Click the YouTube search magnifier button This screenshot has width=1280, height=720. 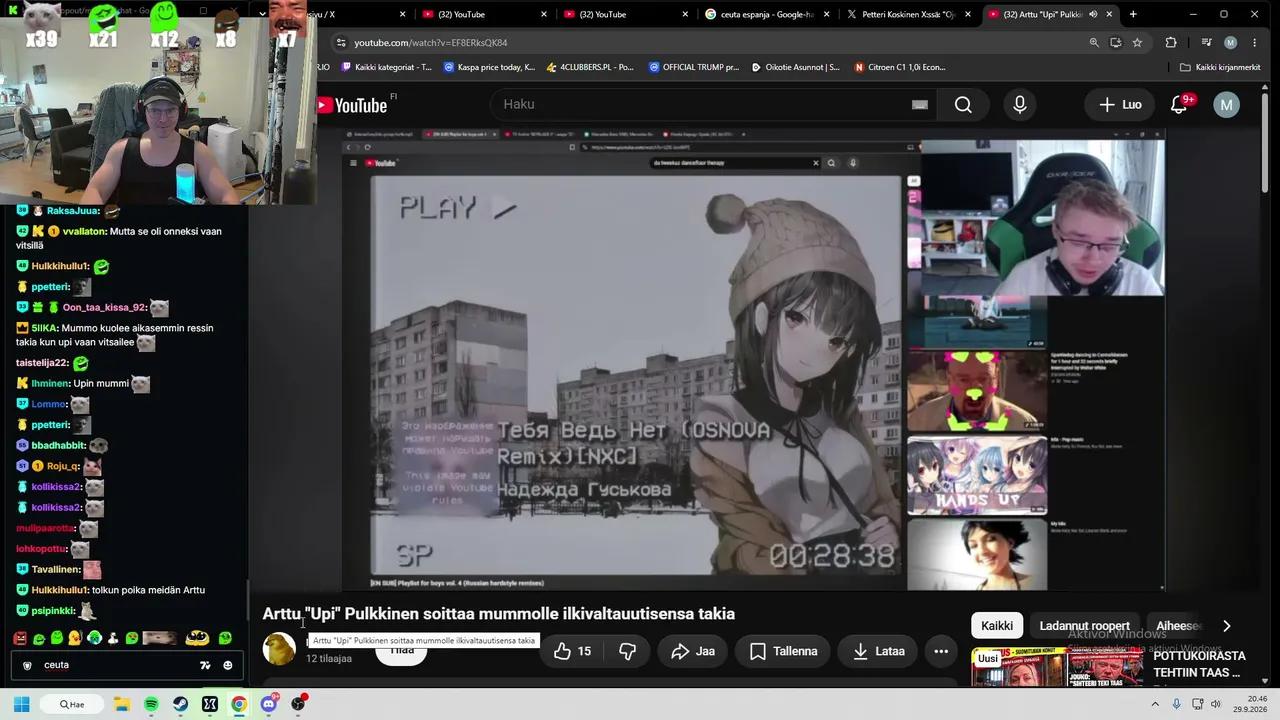[x=963, y=105]
